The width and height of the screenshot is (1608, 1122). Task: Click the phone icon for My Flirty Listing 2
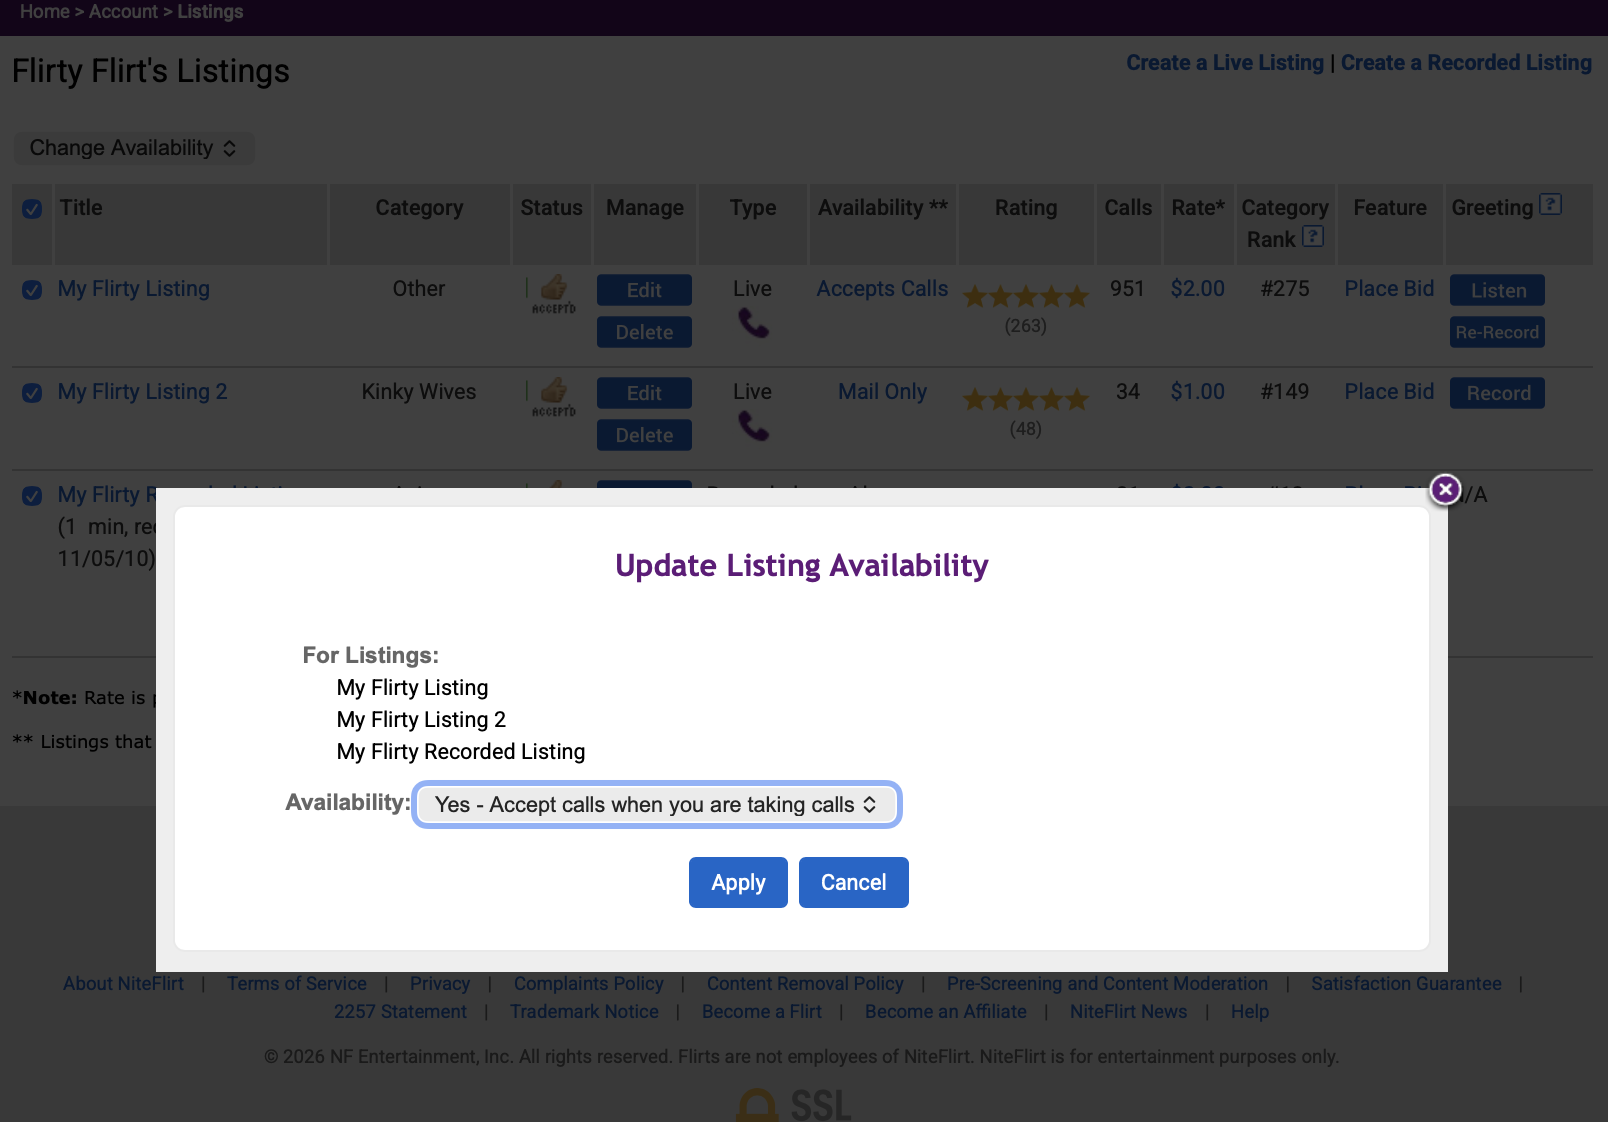click(753, 426)
